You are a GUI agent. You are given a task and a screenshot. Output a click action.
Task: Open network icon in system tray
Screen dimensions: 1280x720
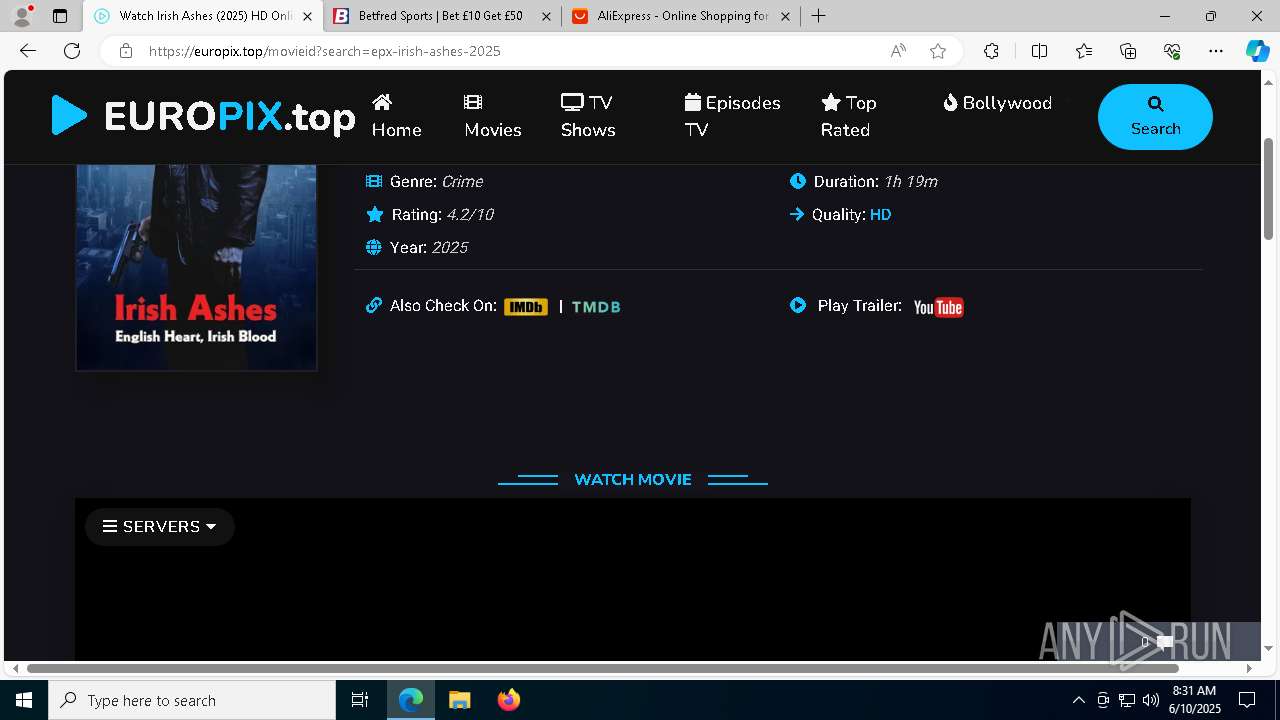click(1127, 700)
